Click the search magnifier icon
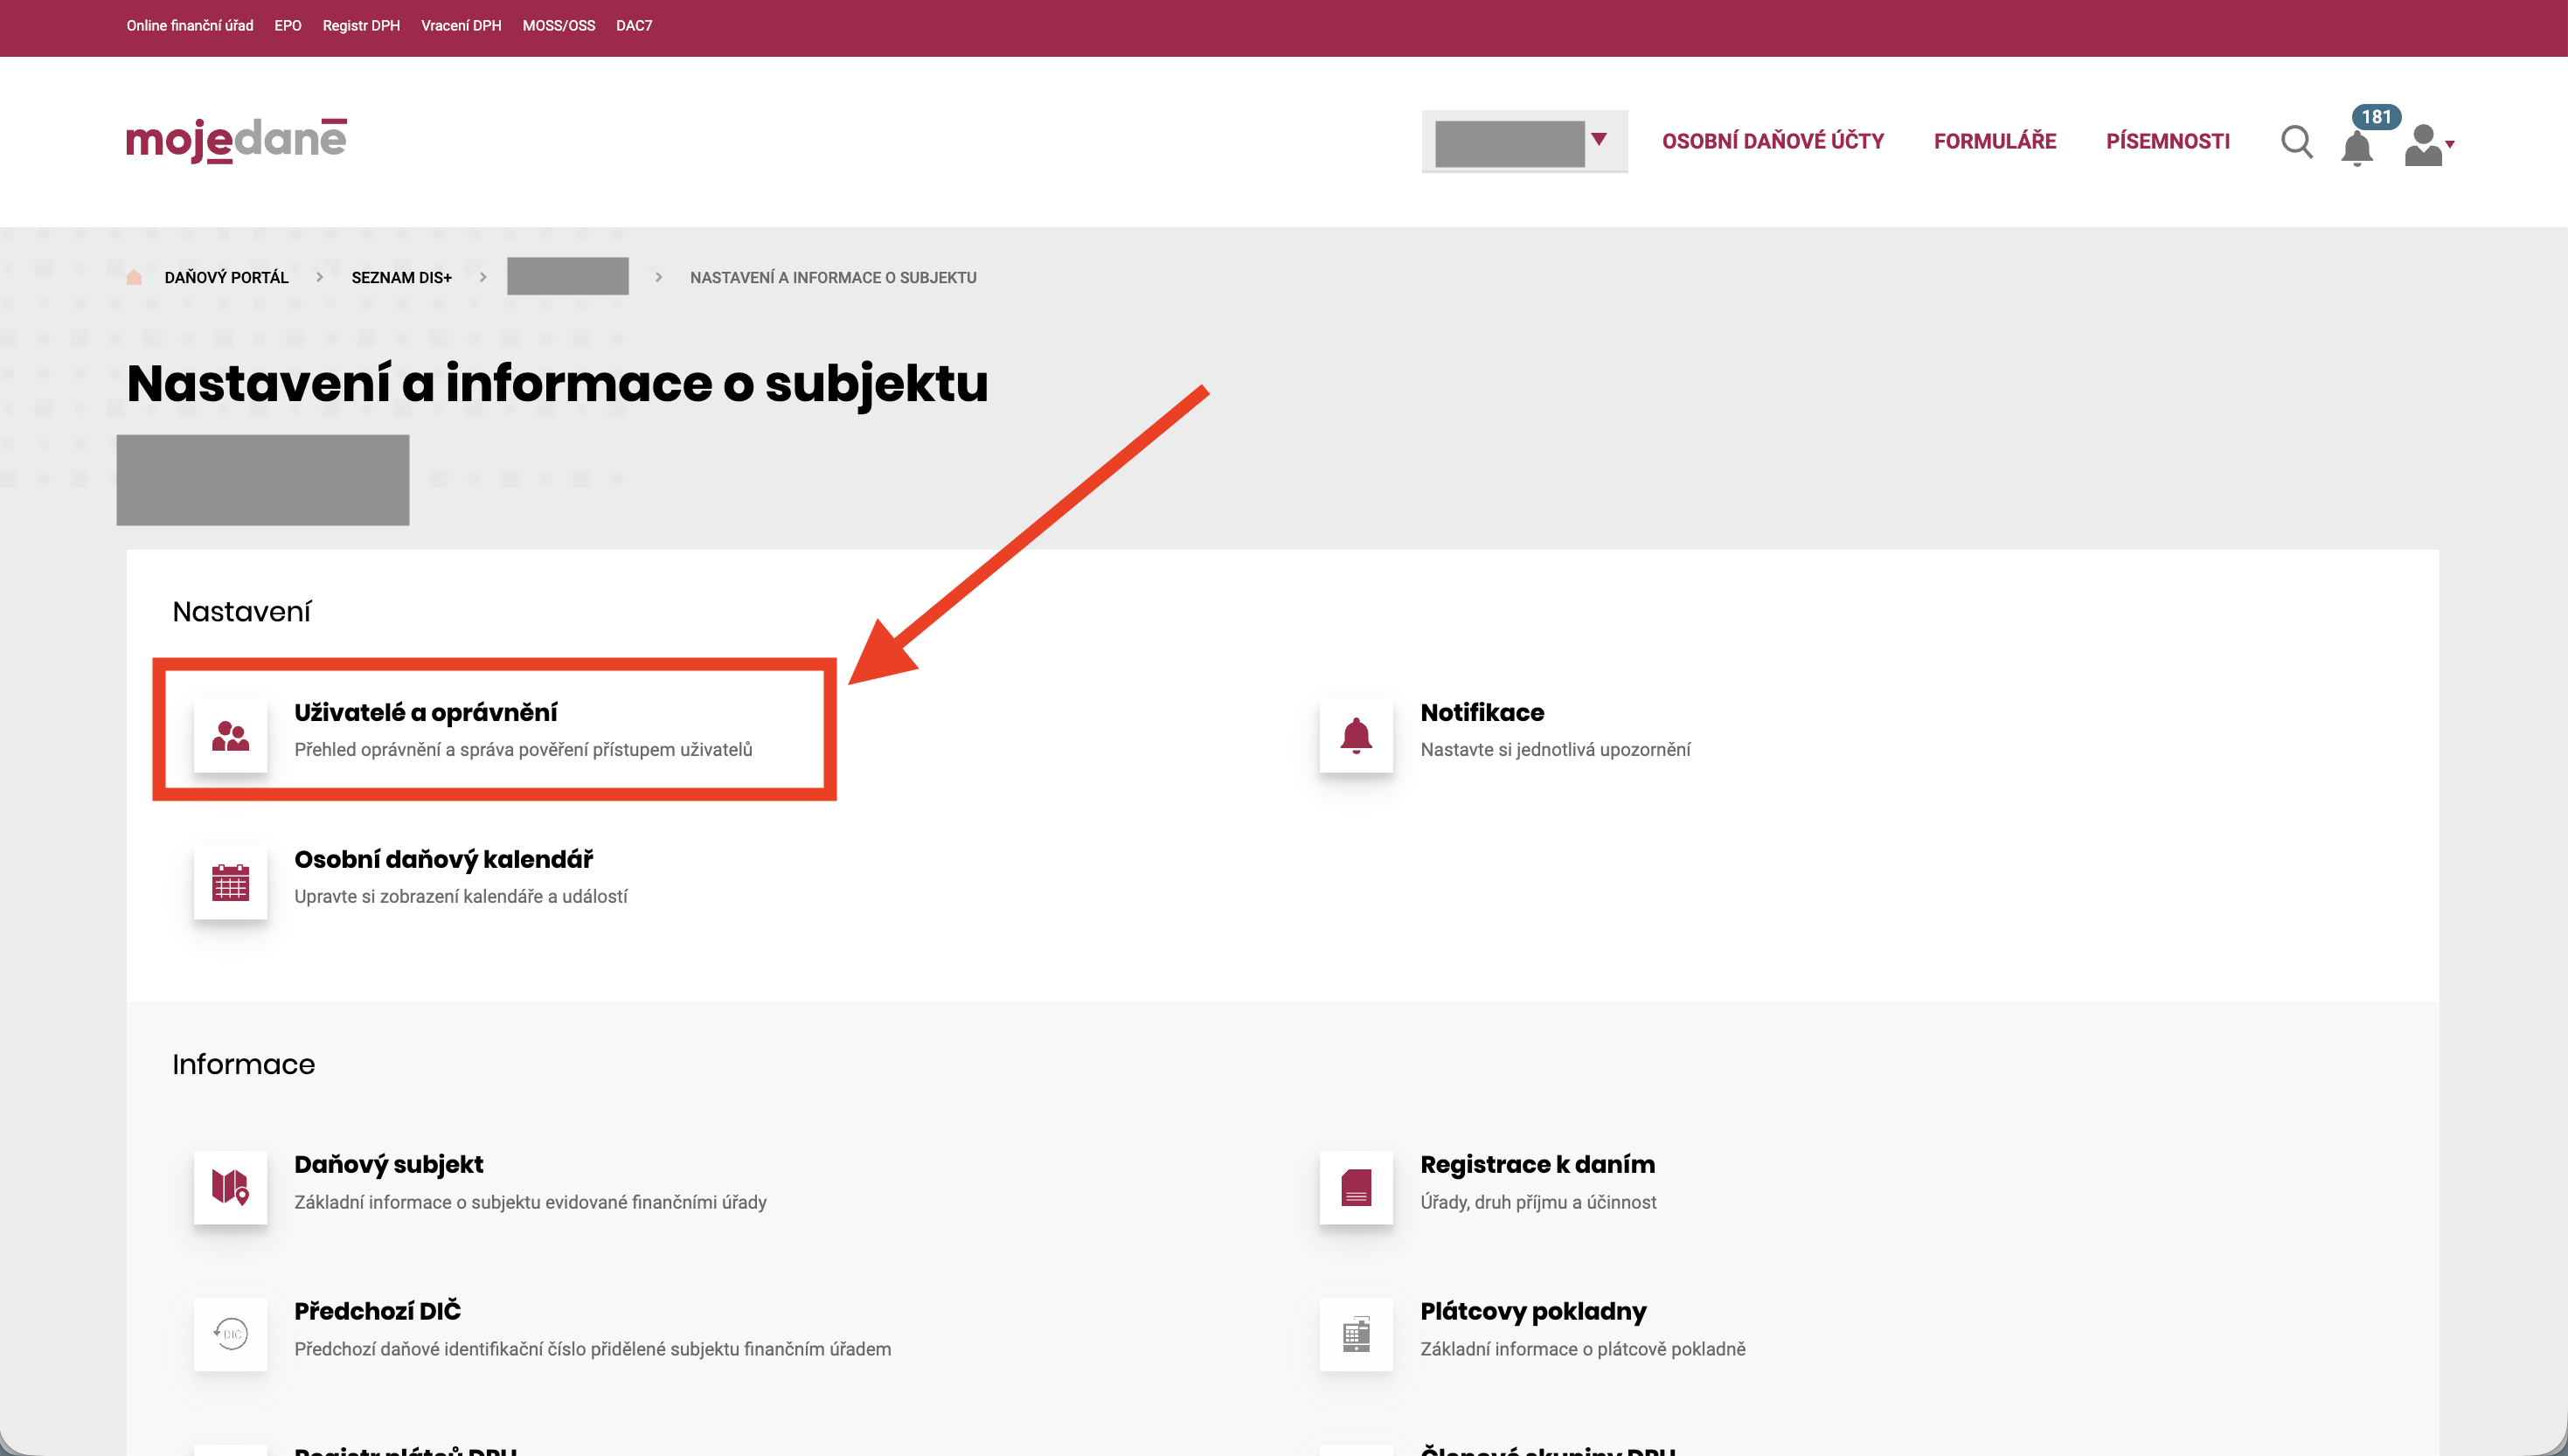Screen dimensions: 2568x1456 click(x=2296, y=142)
